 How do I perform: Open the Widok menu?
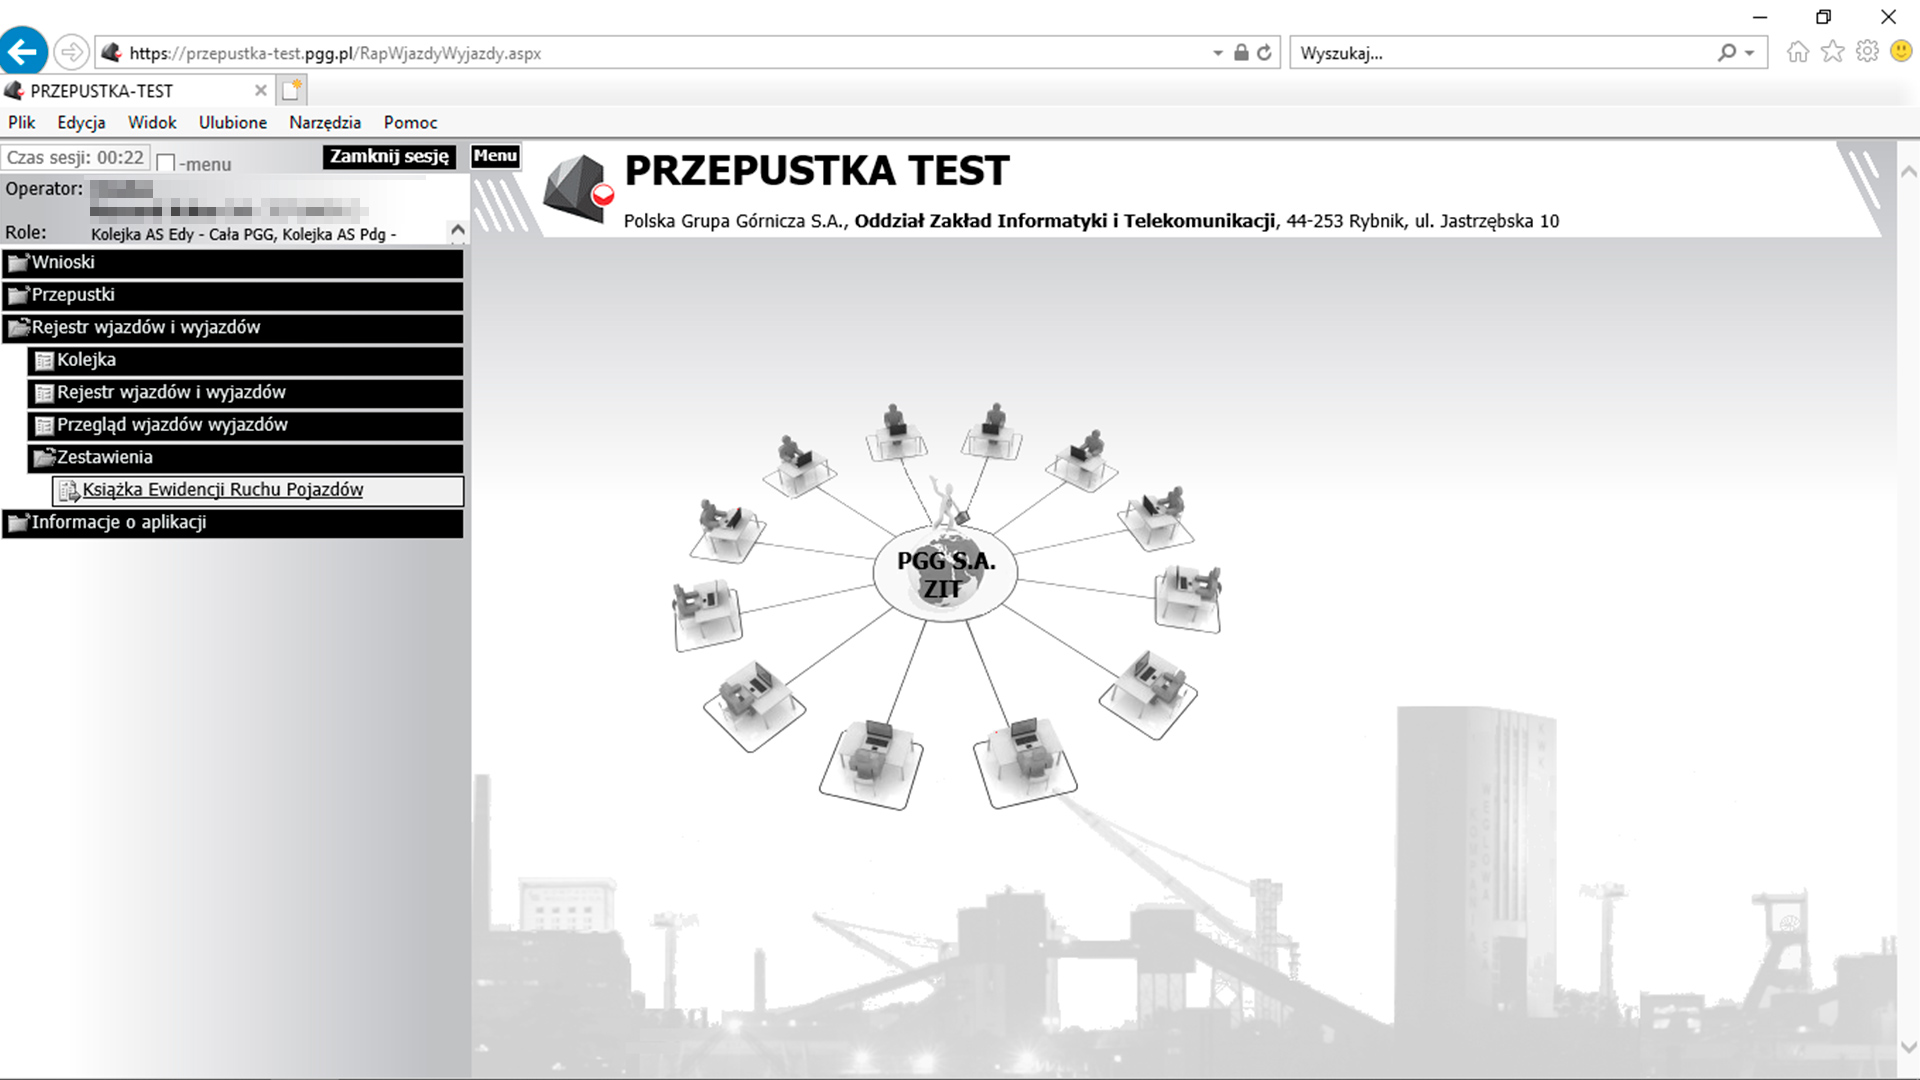tap(152, 122)
